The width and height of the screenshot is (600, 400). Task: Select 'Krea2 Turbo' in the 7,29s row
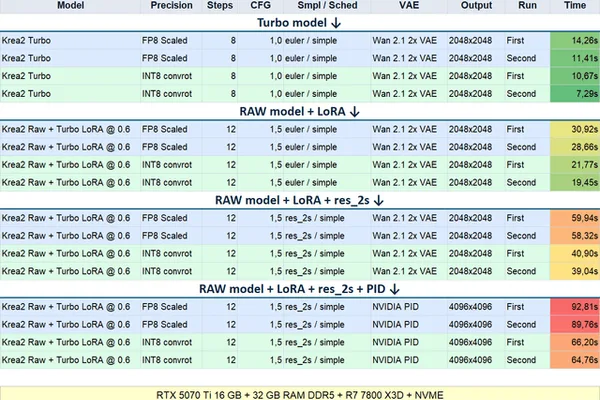click(x=26, y=94)
